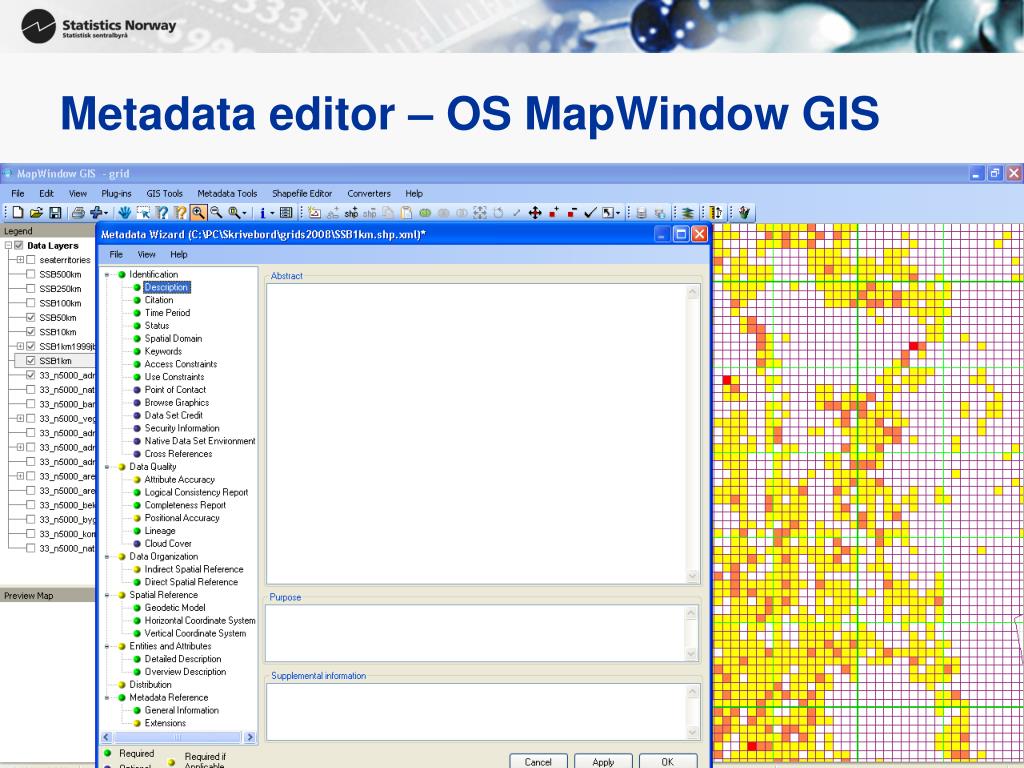Image resolution: width=1024 pixels, height=768 pixels.
Task: Click the metadata tree horizontal scrollbar thumb
Action: [x=176, y=737]
